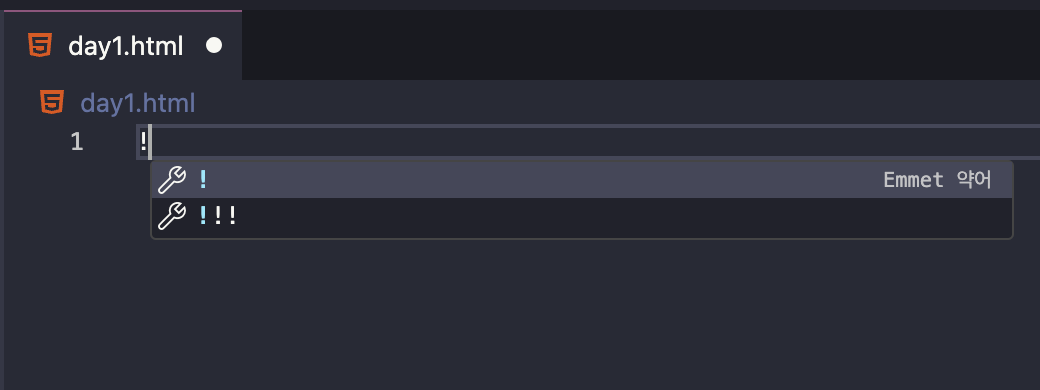This screenshot has width=1040, height=390.
Task: Click the unsaved-changes dot on day1.html tab
Action: pyautogui.click(x=214, y=46)
